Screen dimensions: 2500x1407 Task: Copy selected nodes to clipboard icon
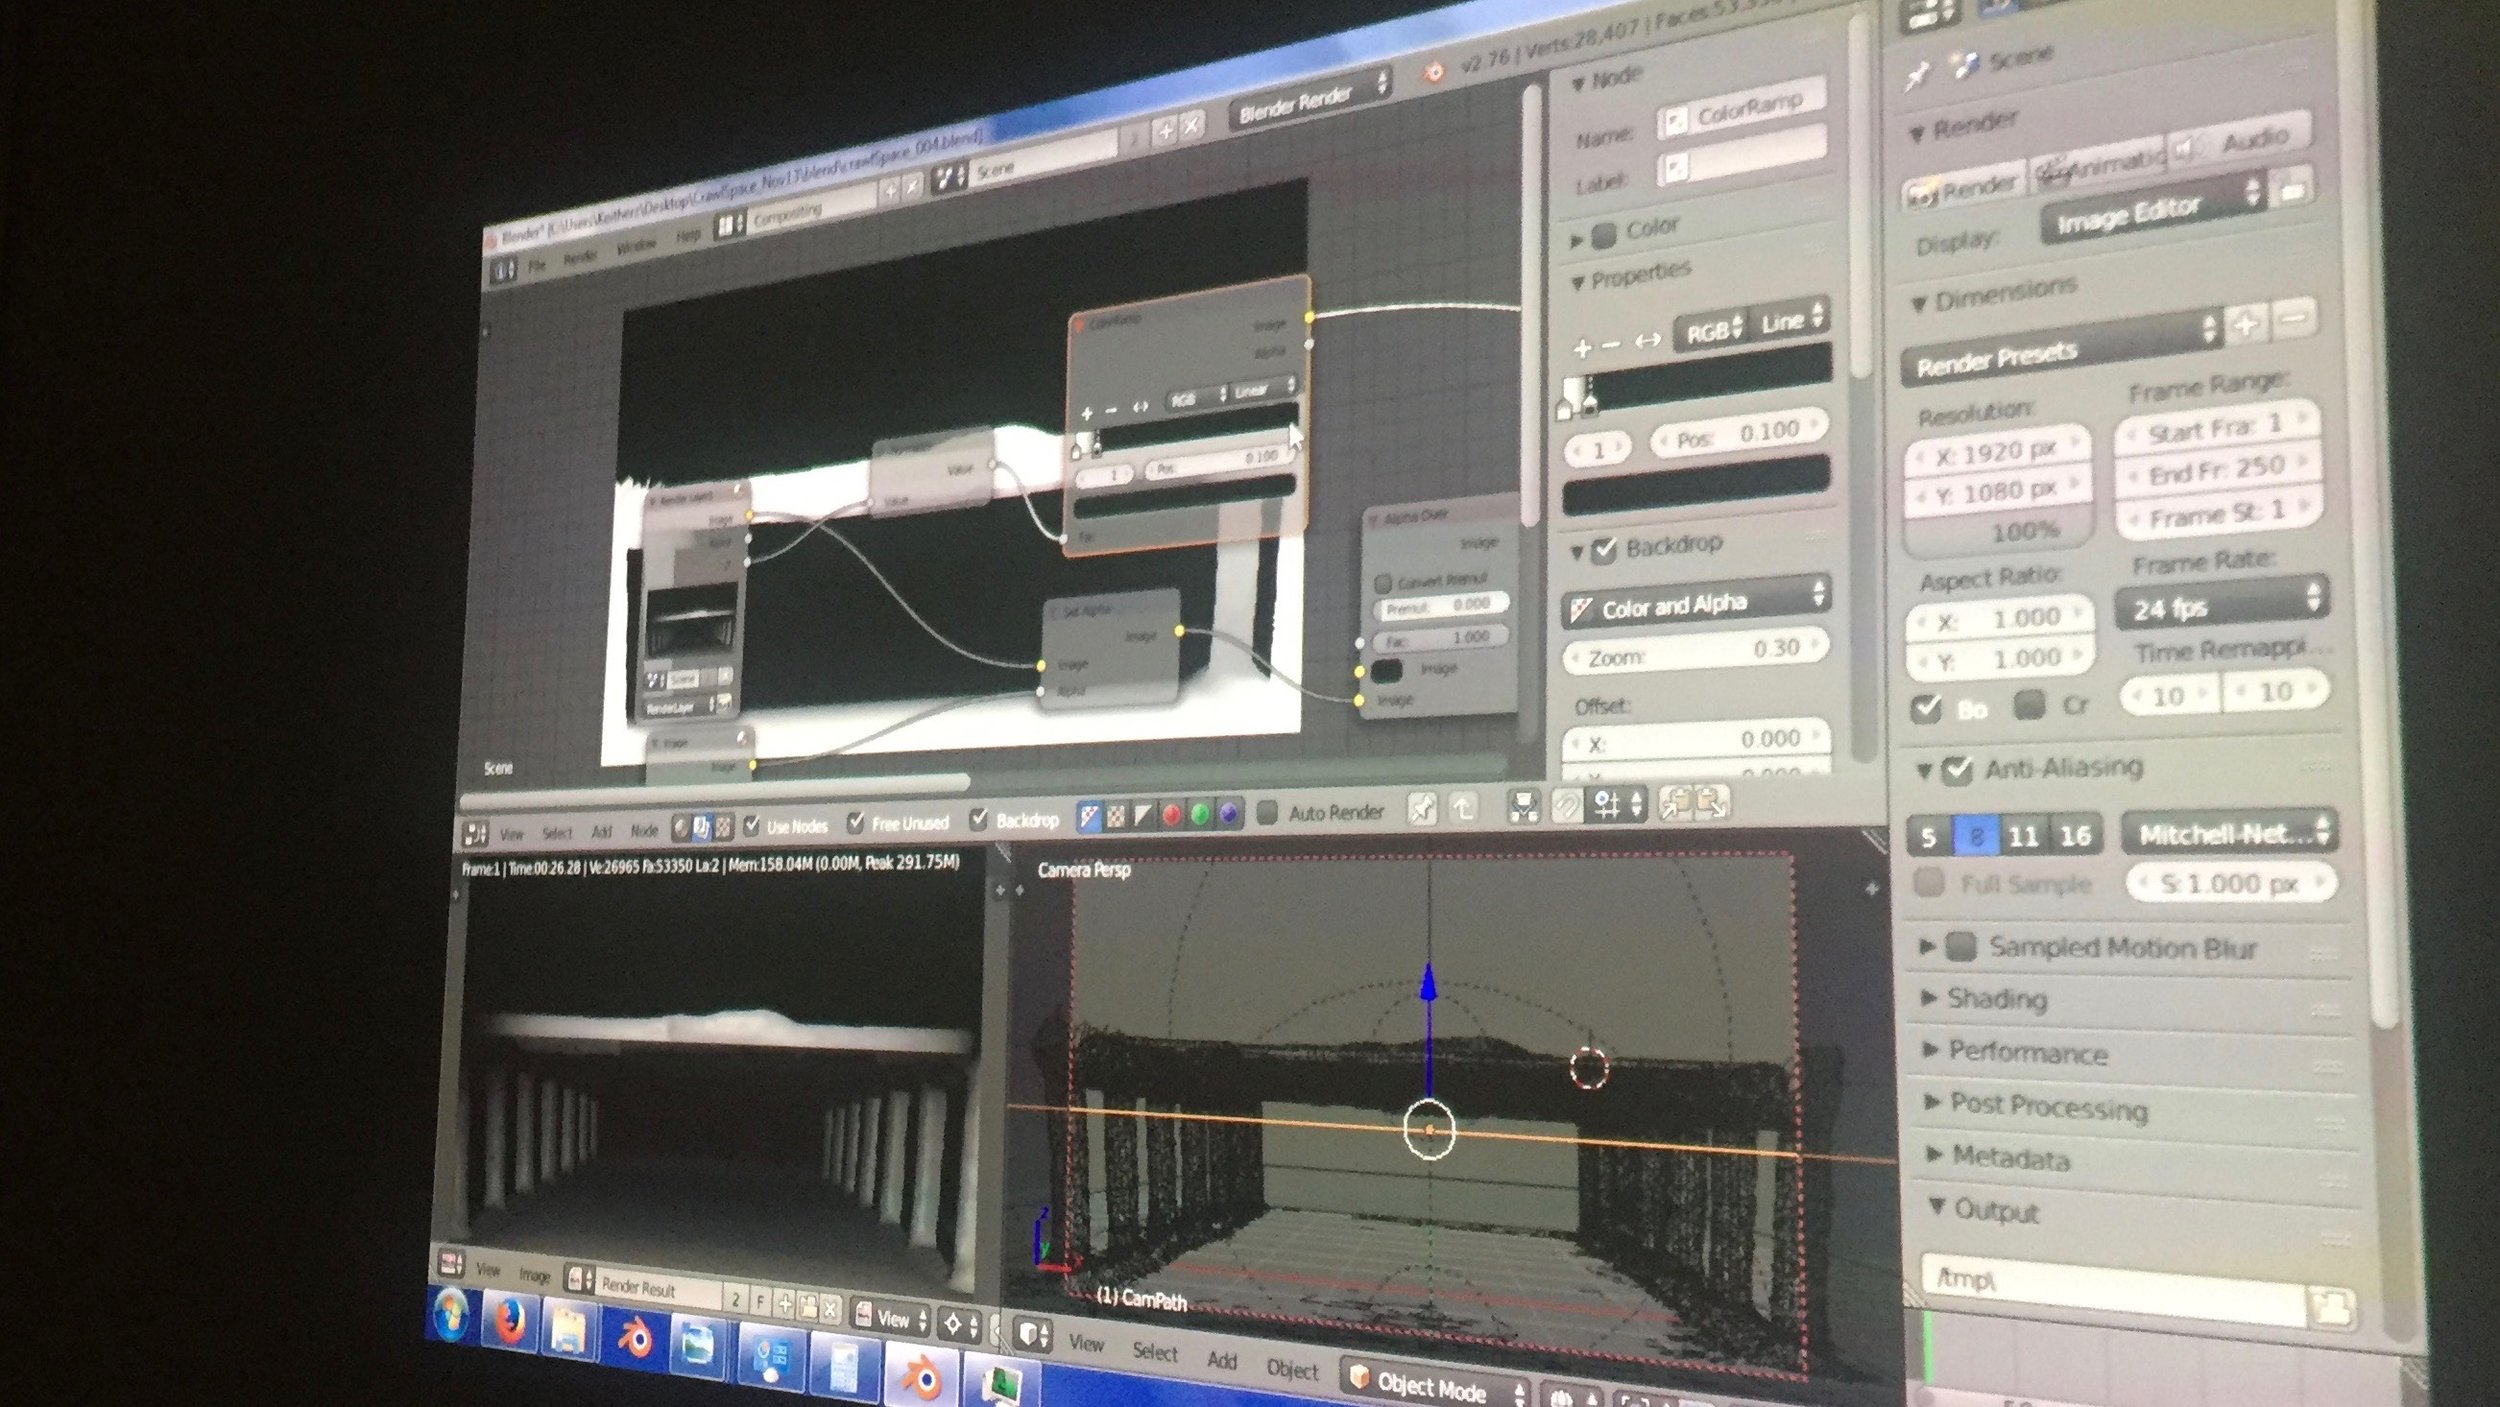pyautogui.click(x=1677, y=802)
